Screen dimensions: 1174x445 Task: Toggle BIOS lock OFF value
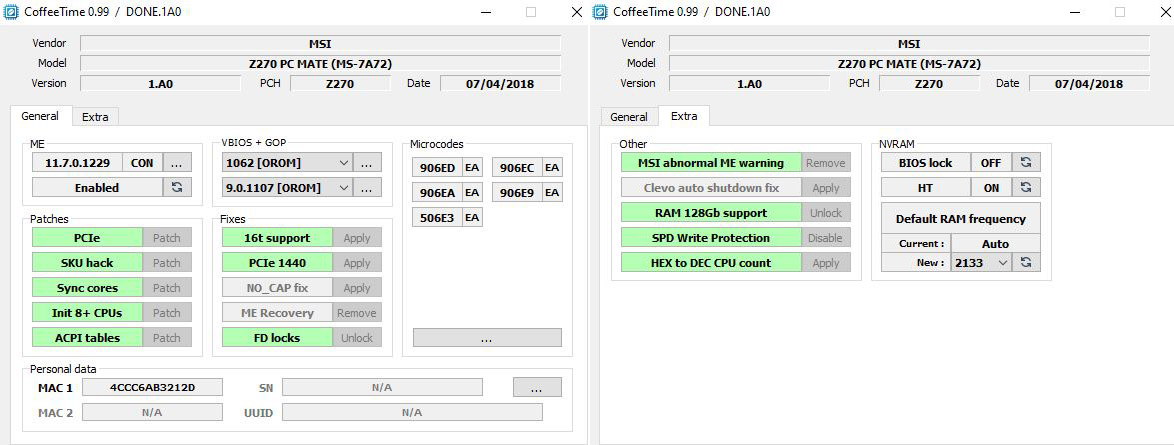coord(991,163)
